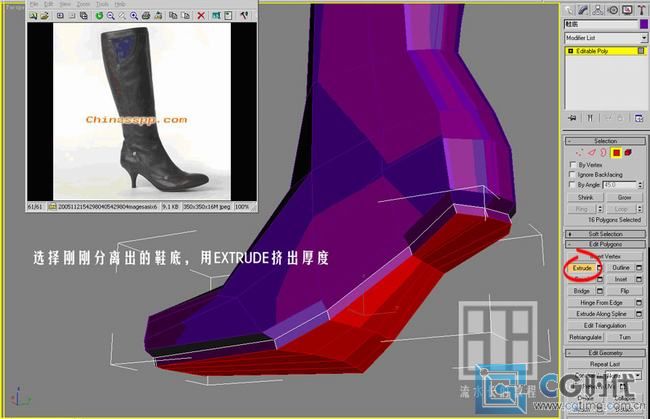Select Vertex sub-object level icon
This screenshot has width=650, height=419.
579,153
